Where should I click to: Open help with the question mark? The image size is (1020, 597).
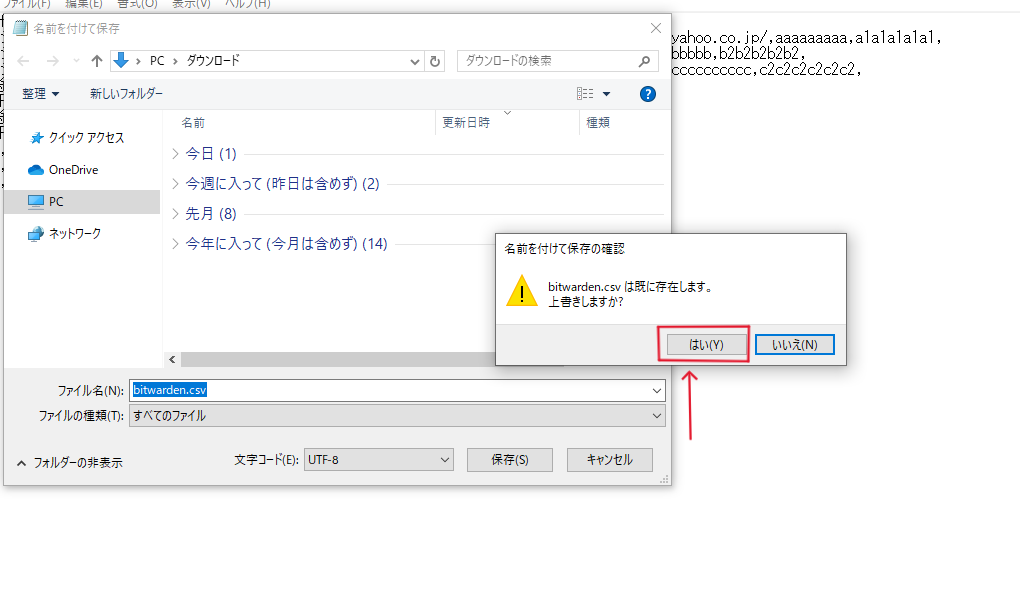coord(647,94)
